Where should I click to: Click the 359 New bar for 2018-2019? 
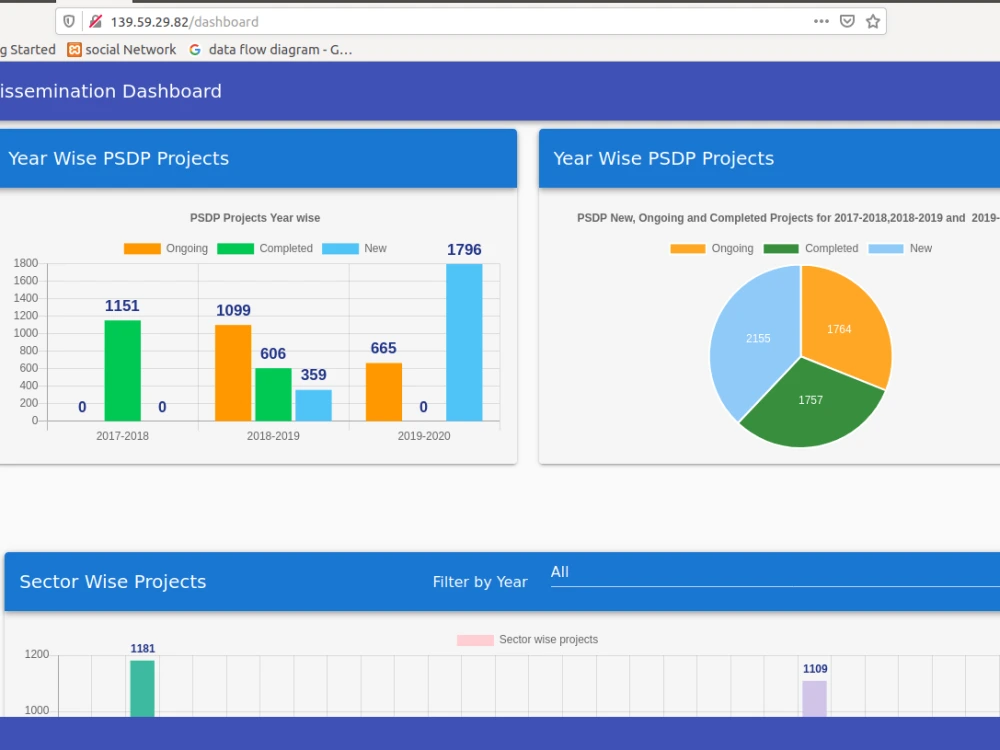313,405
